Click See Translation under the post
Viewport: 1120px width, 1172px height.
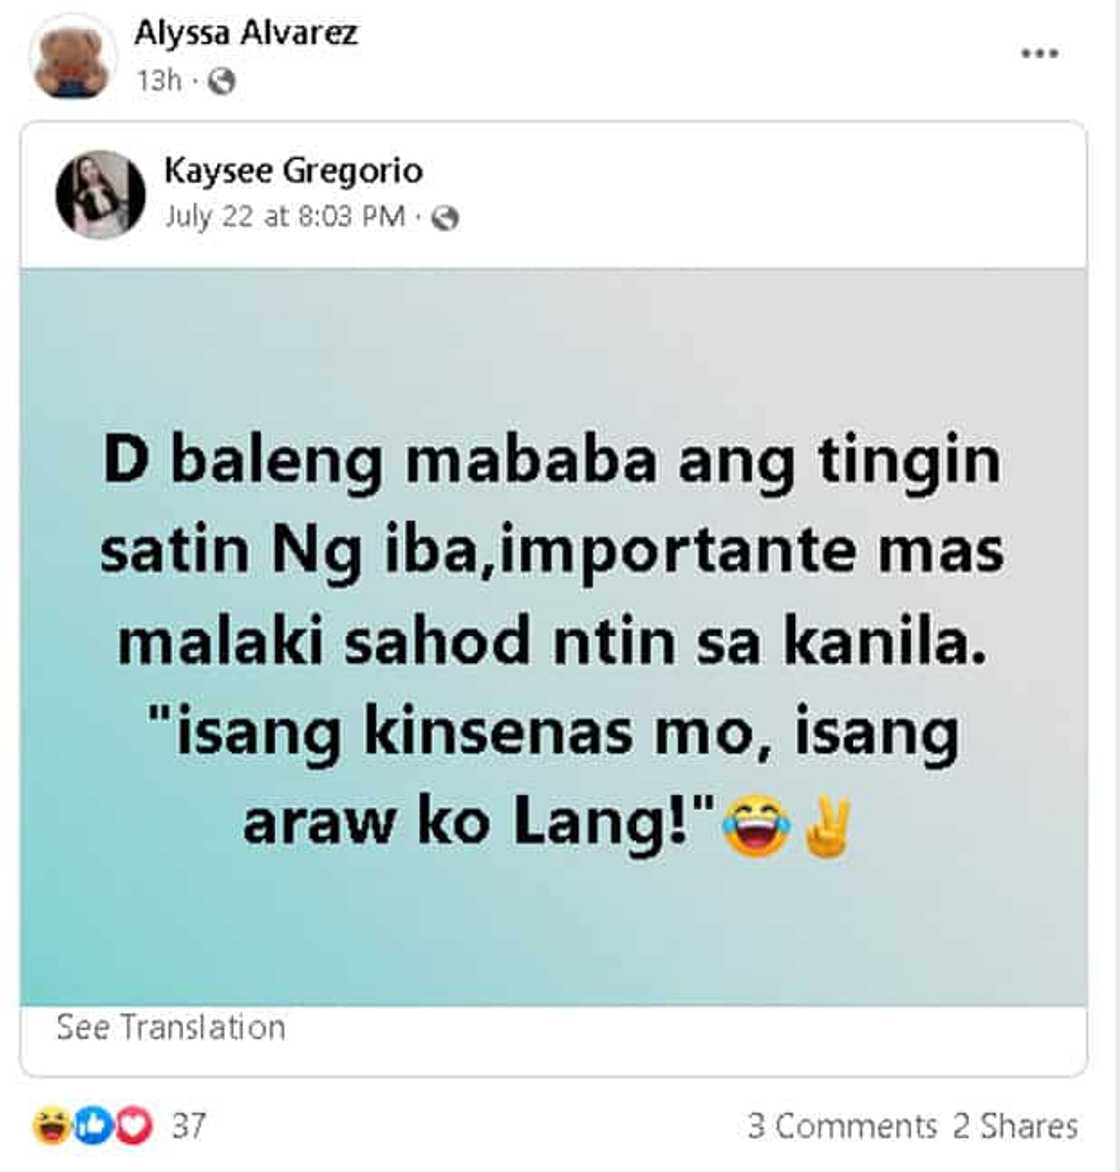170,1028
